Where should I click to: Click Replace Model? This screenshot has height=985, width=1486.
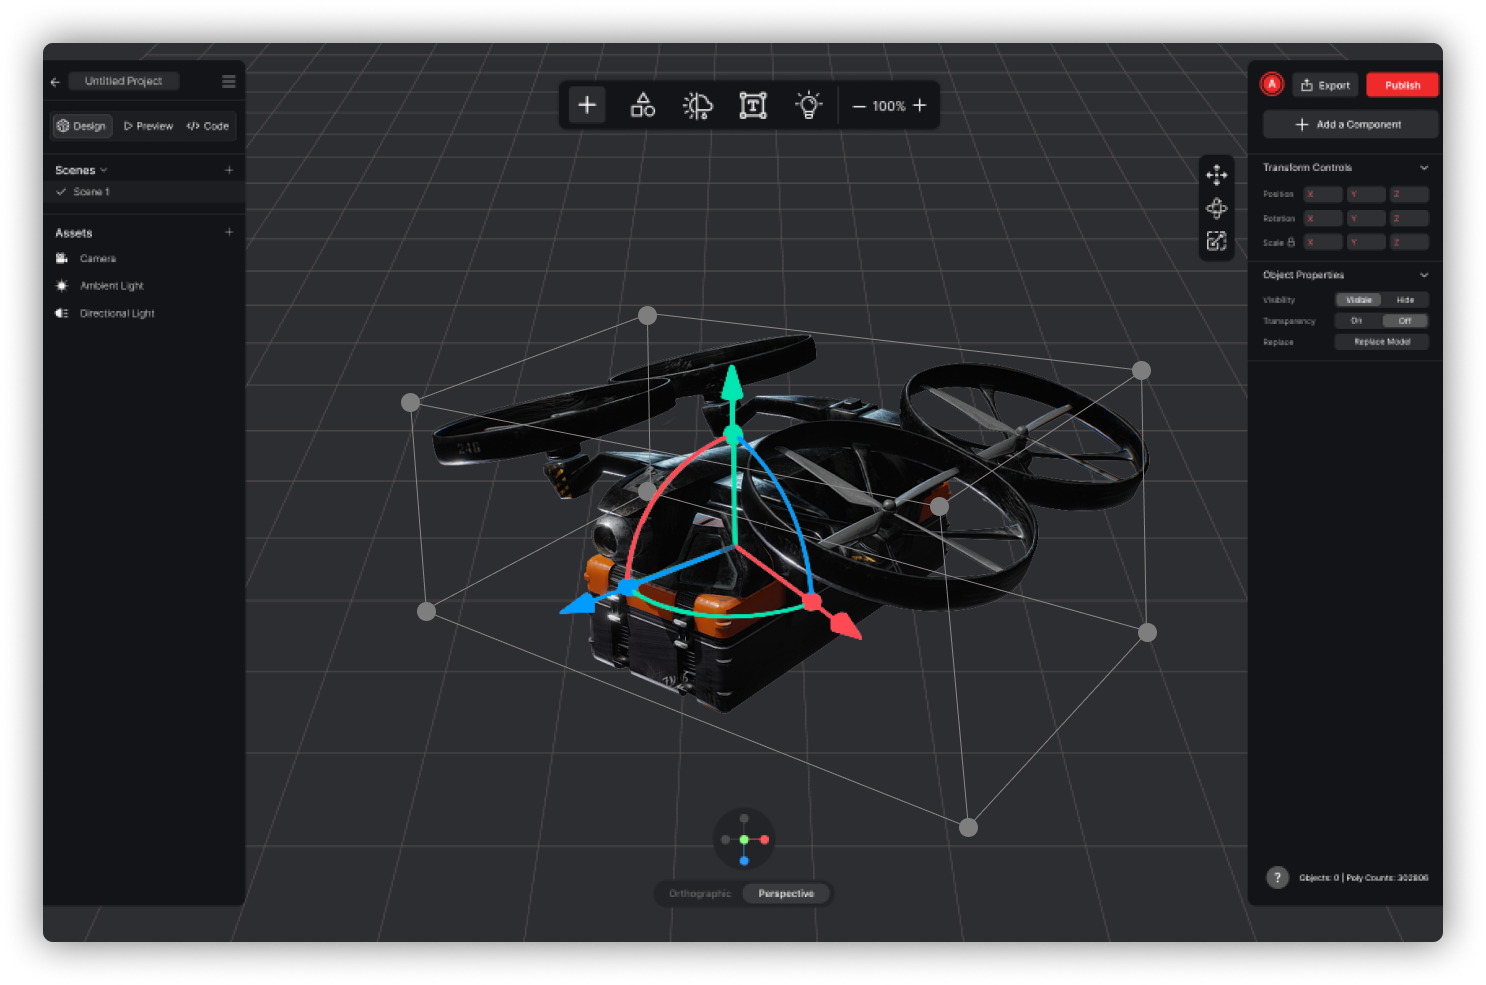point(1381,341)
